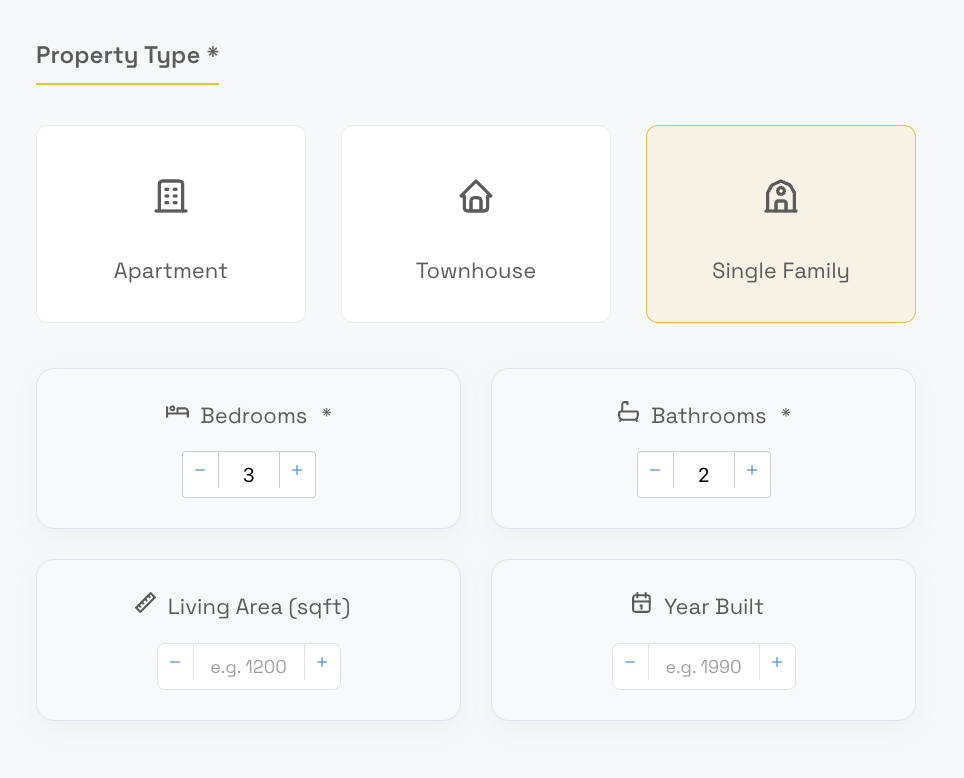
Task: Deselect the Single Family property type
Action: point(781,223)
